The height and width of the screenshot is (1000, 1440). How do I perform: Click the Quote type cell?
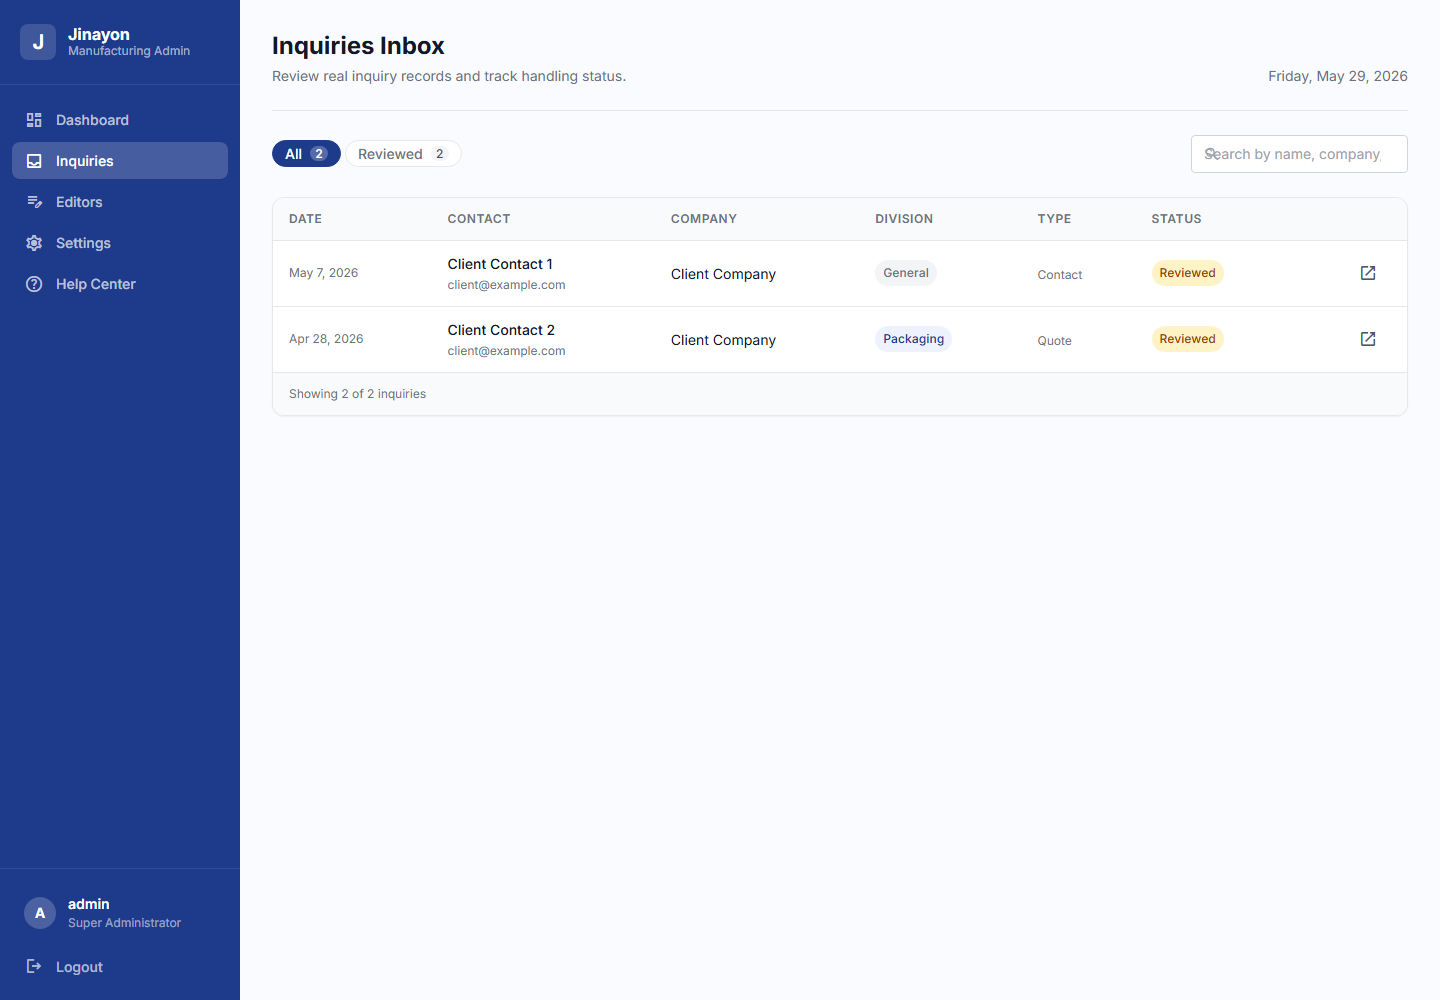(x=1054, y=341)
